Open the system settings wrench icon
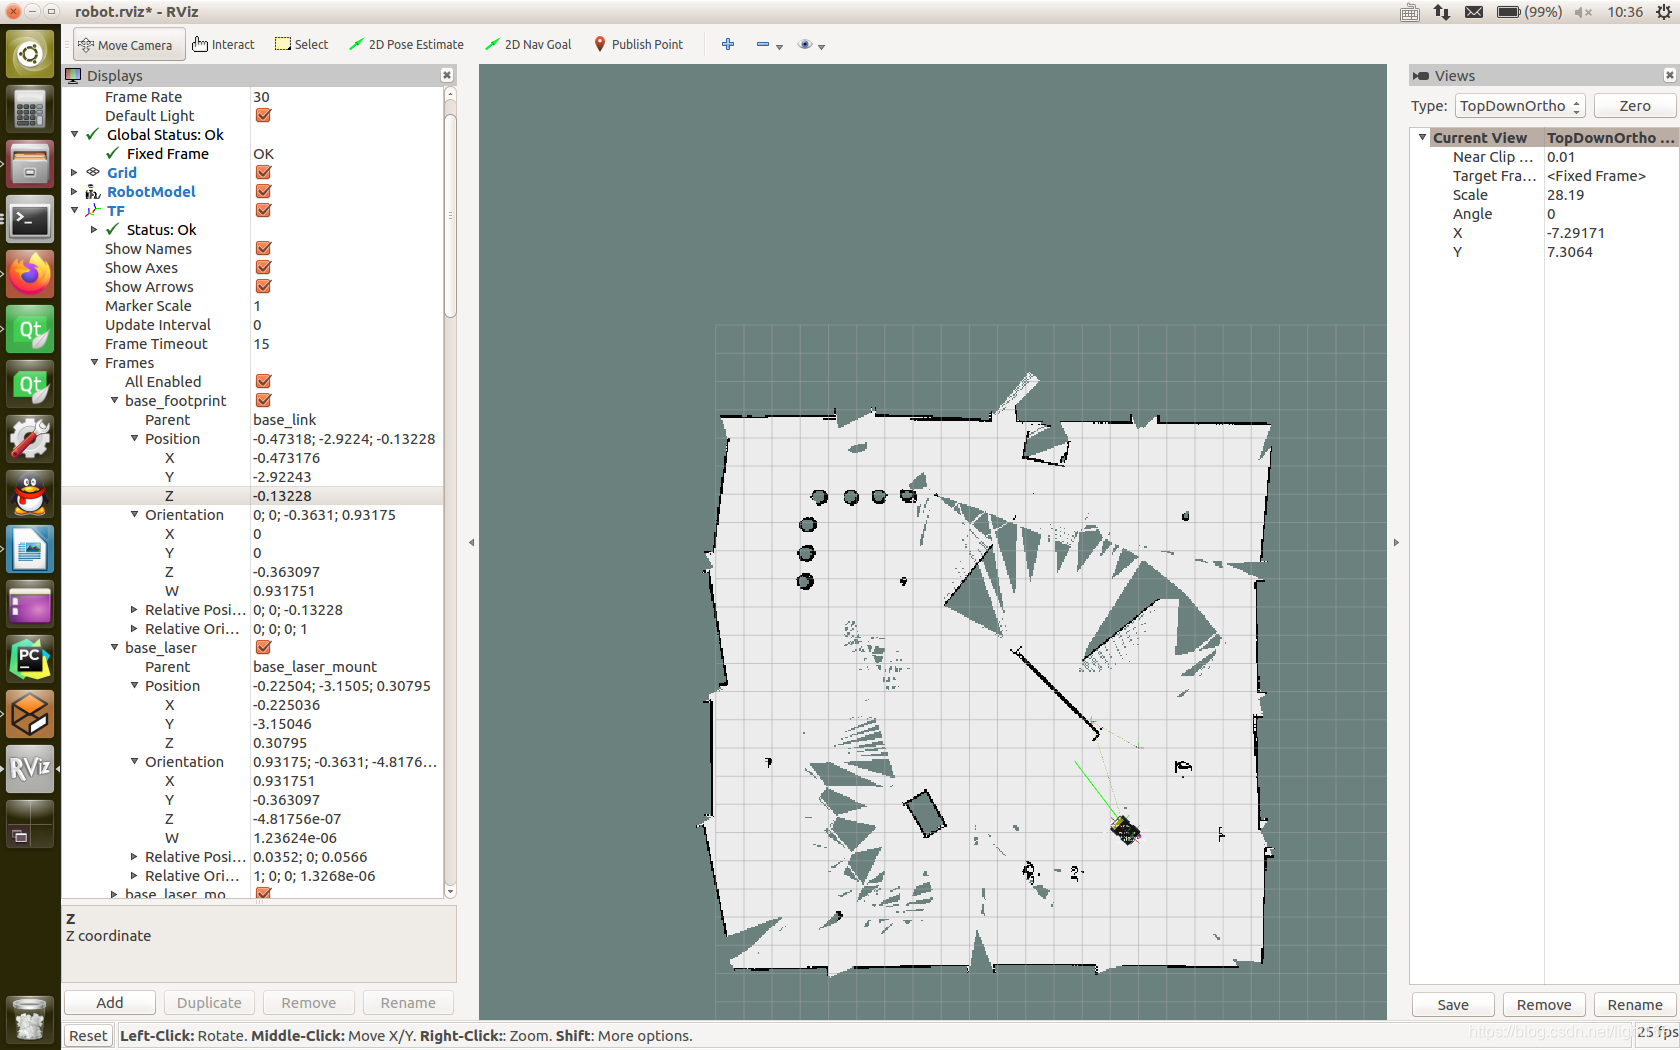Viewport: 1680px width, 1050px height. tap(30, 439)
